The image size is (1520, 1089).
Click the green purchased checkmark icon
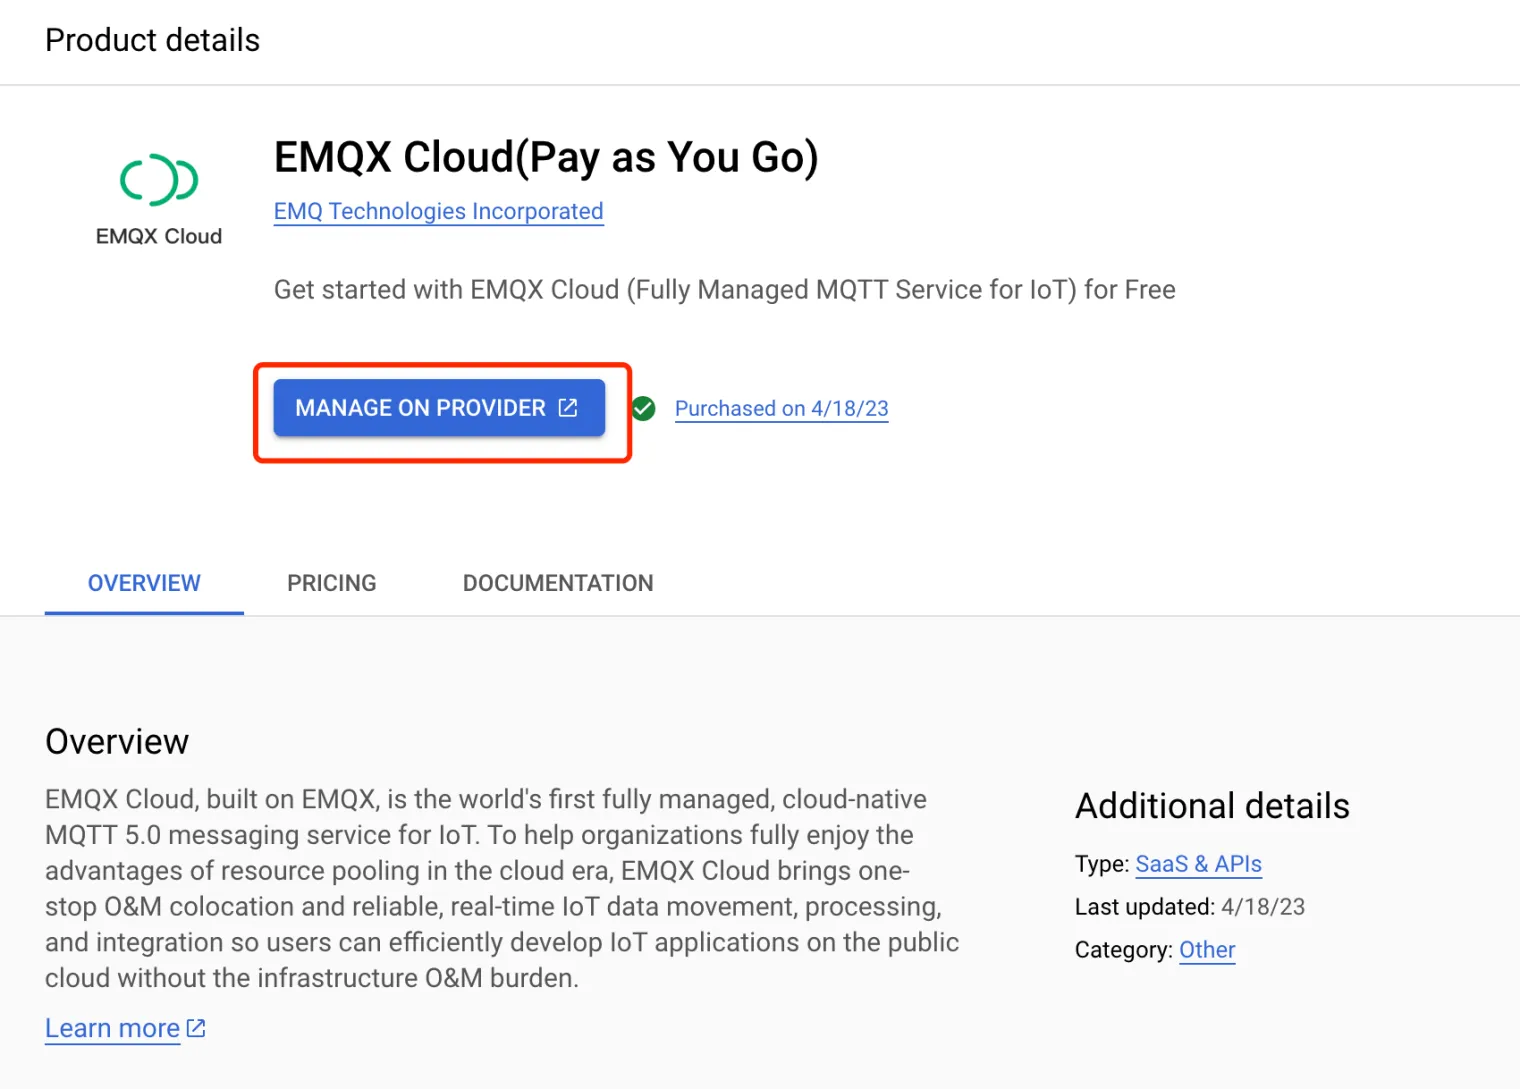coord(644,408)
